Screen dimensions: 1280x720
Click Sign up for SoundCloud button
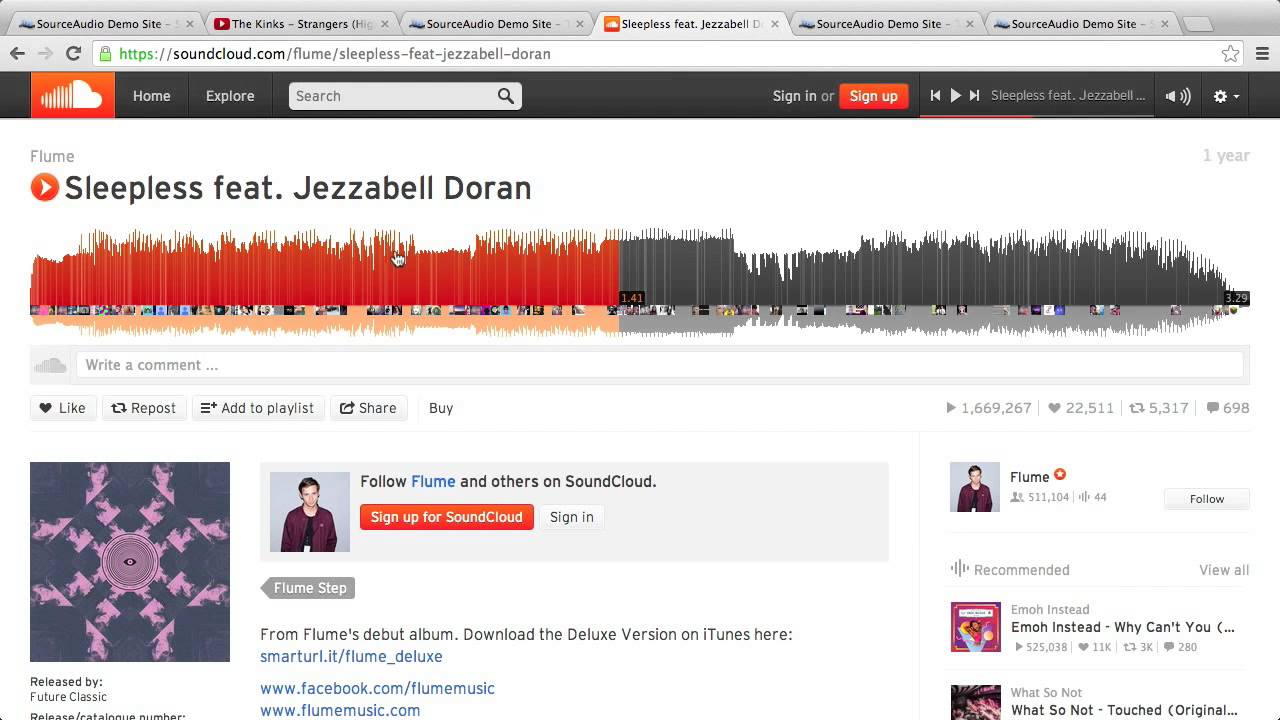pos(446,517)
